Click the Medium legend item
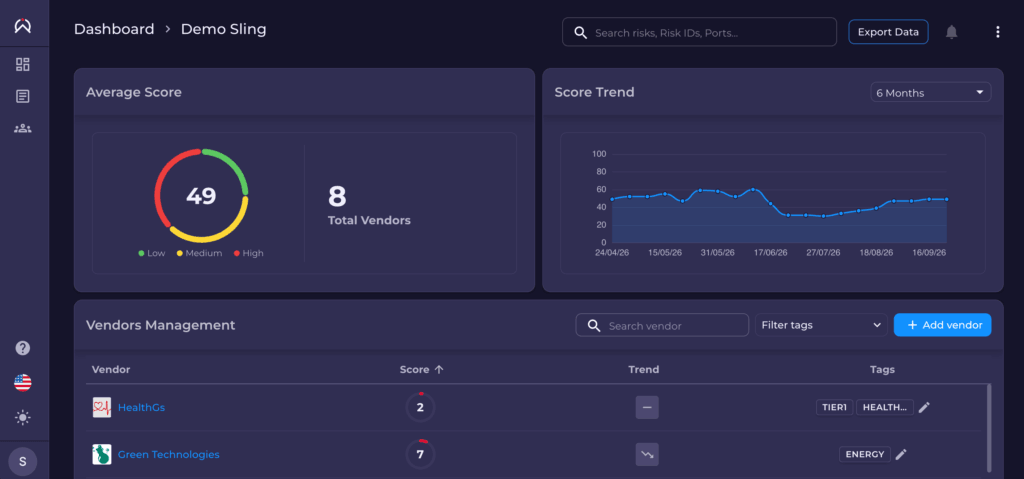1024x479 pixels. (x=199, y=253)
